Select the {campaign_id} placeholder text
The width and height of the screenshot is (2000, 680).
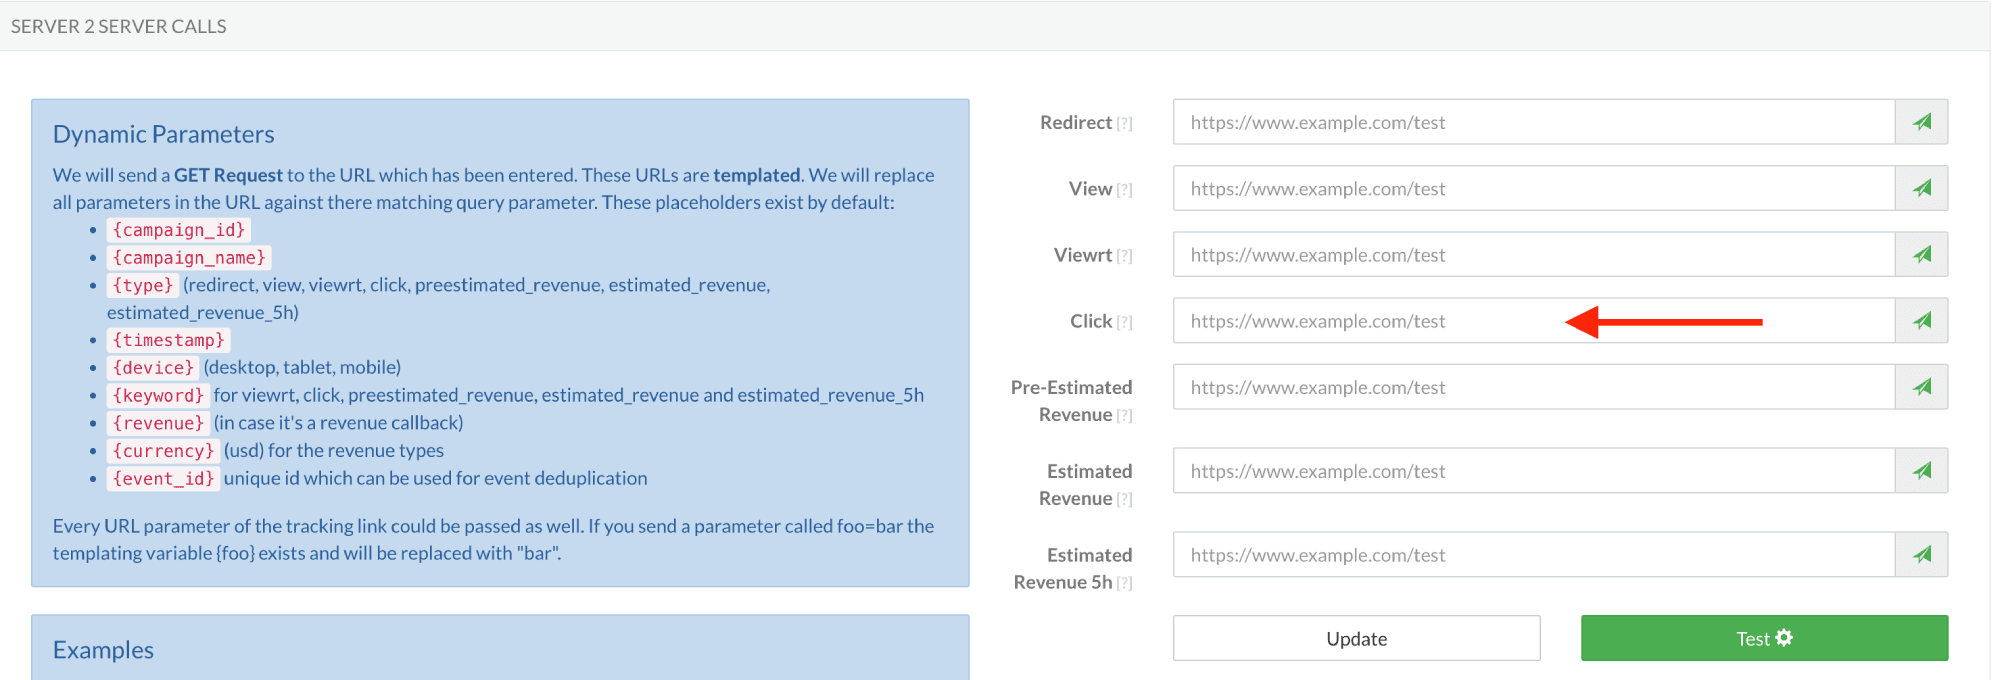tap(179, 230)
